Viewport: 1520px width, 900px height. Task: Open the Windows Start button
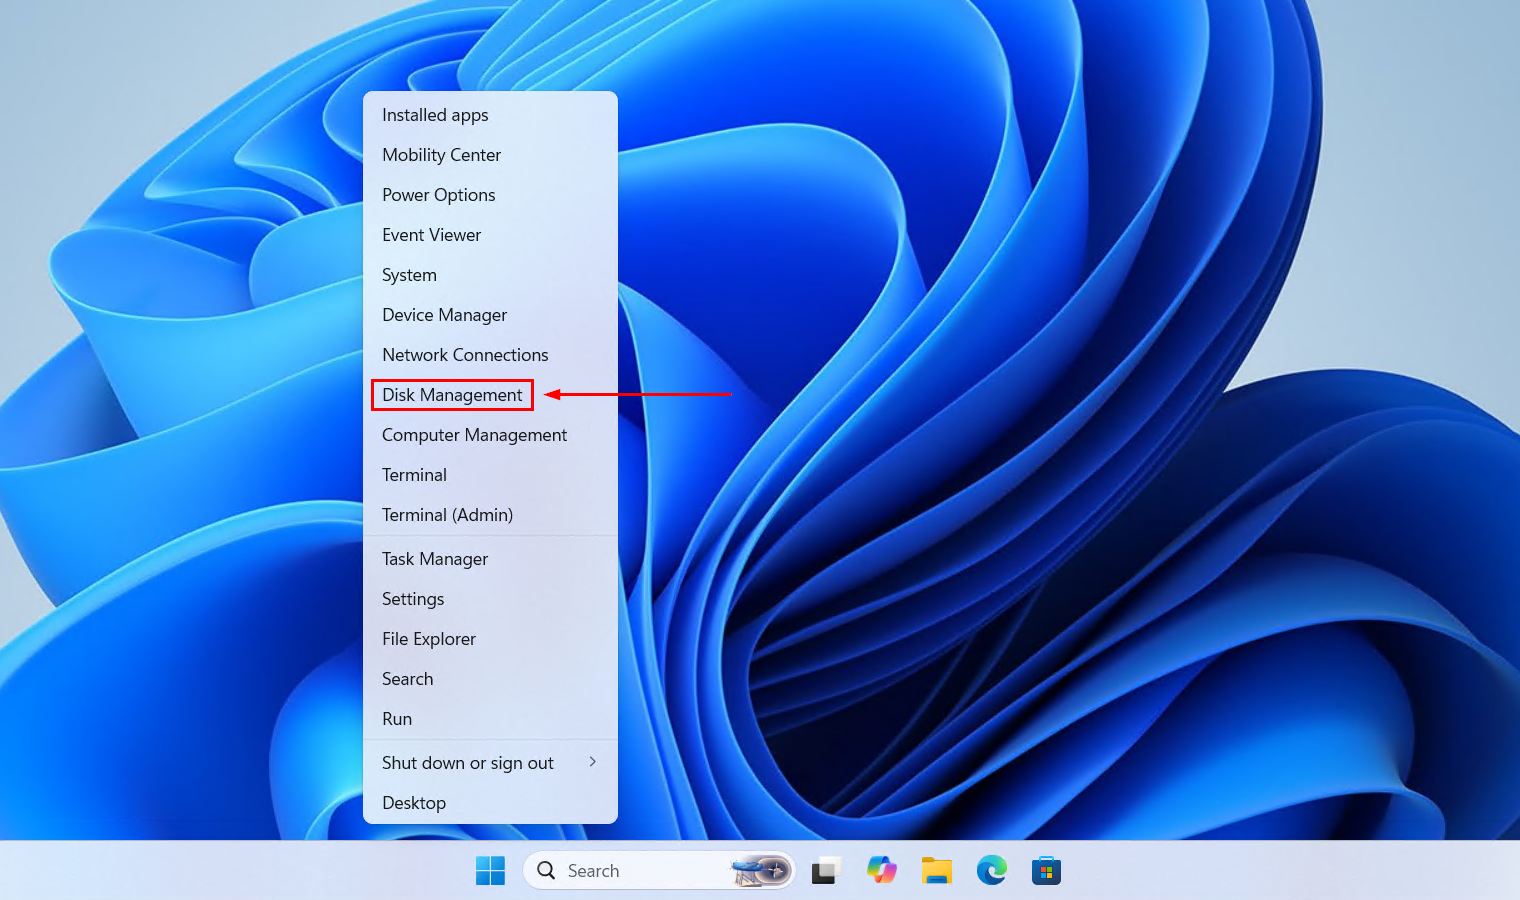(490, 870)
